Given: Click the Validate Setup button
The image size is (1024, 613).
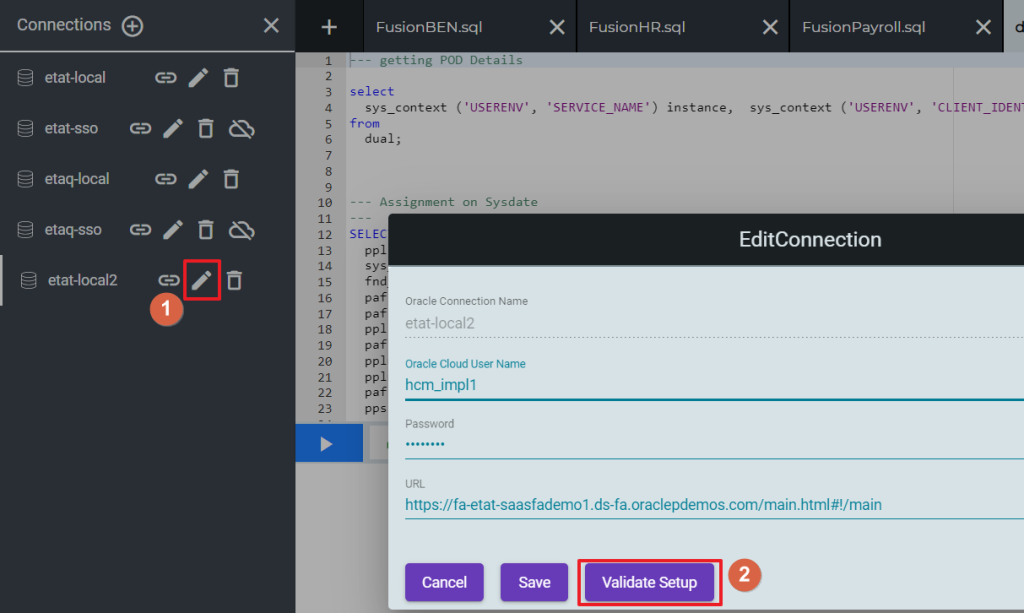Looking at the screenshot, I should (650, 582).
